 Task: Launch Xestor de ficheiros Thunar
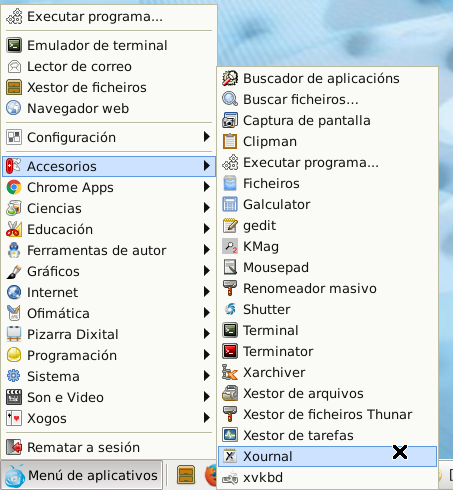(327, 414)
